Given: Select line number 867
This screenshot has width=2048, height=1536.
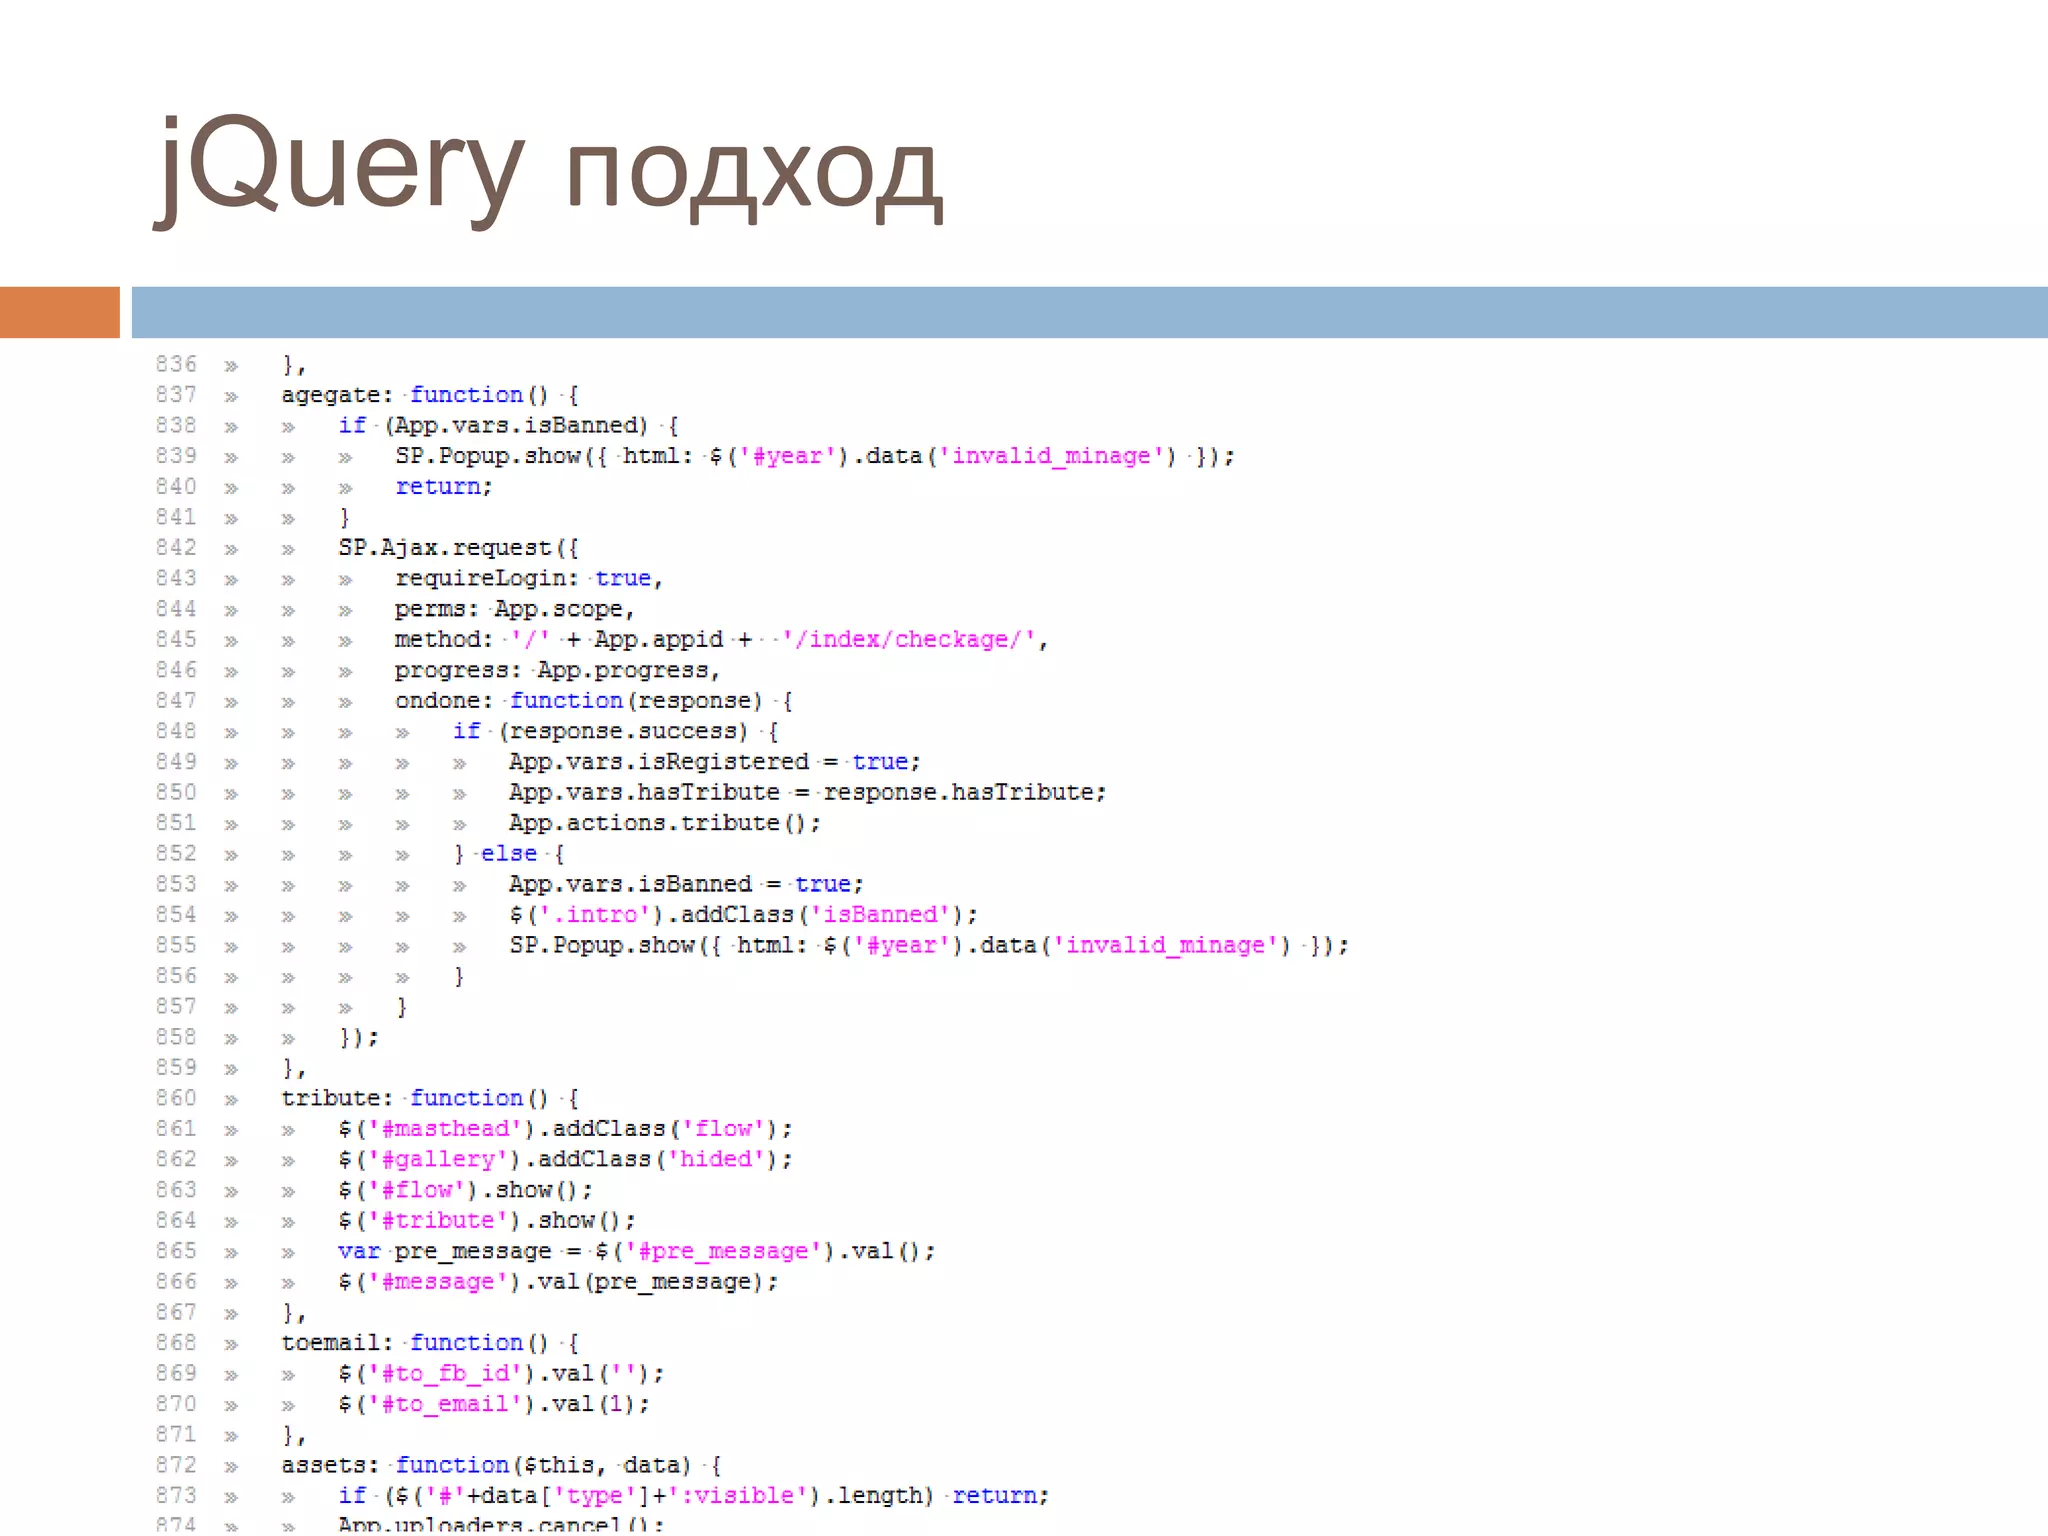Looking at the screenshot, I should coord(176,1313).
